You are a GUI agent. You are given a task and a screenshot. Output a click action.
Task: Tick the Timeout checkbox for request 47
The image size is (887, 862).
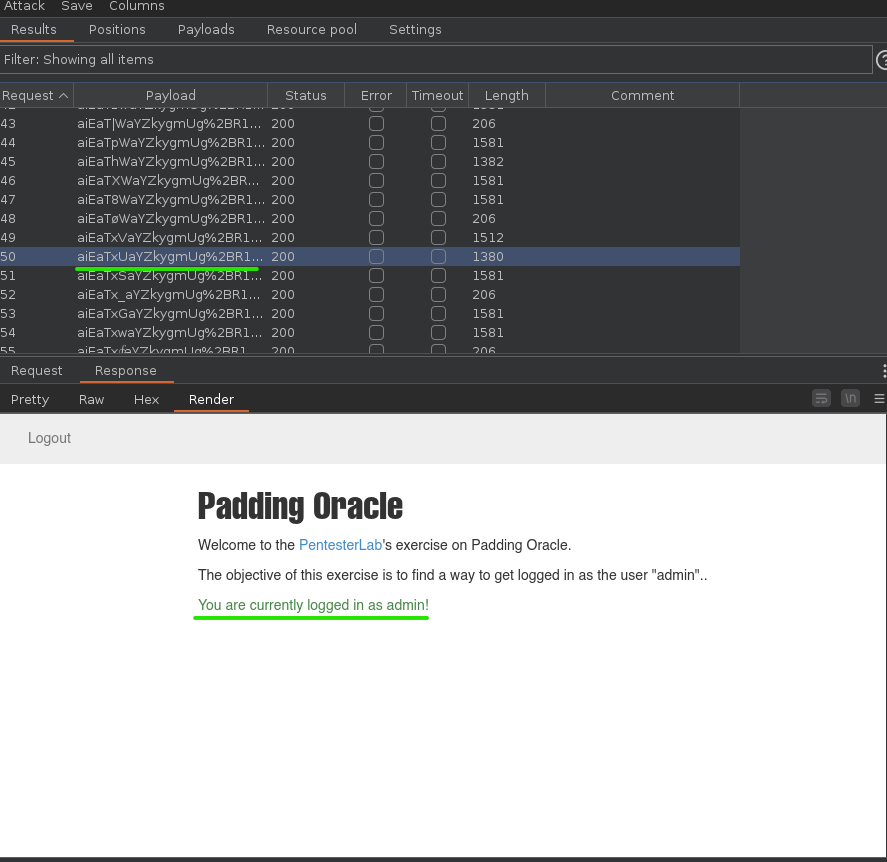point(438,200)
